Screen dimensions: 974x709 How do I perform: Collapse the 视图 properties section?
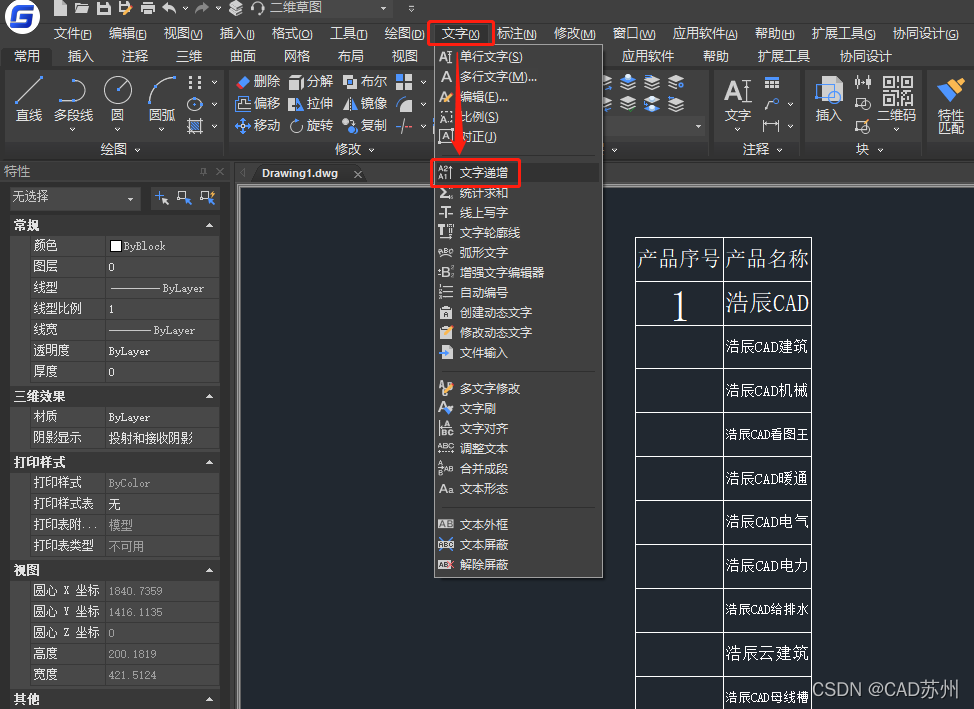coord(209,570)
